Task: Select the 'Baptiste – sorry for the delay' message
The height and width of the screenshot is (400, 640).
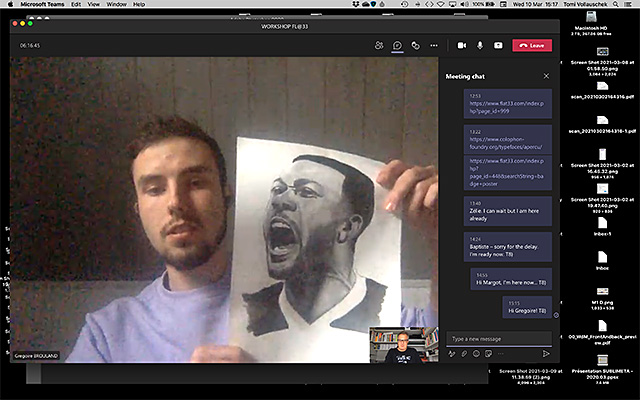Action: point(508,247)
